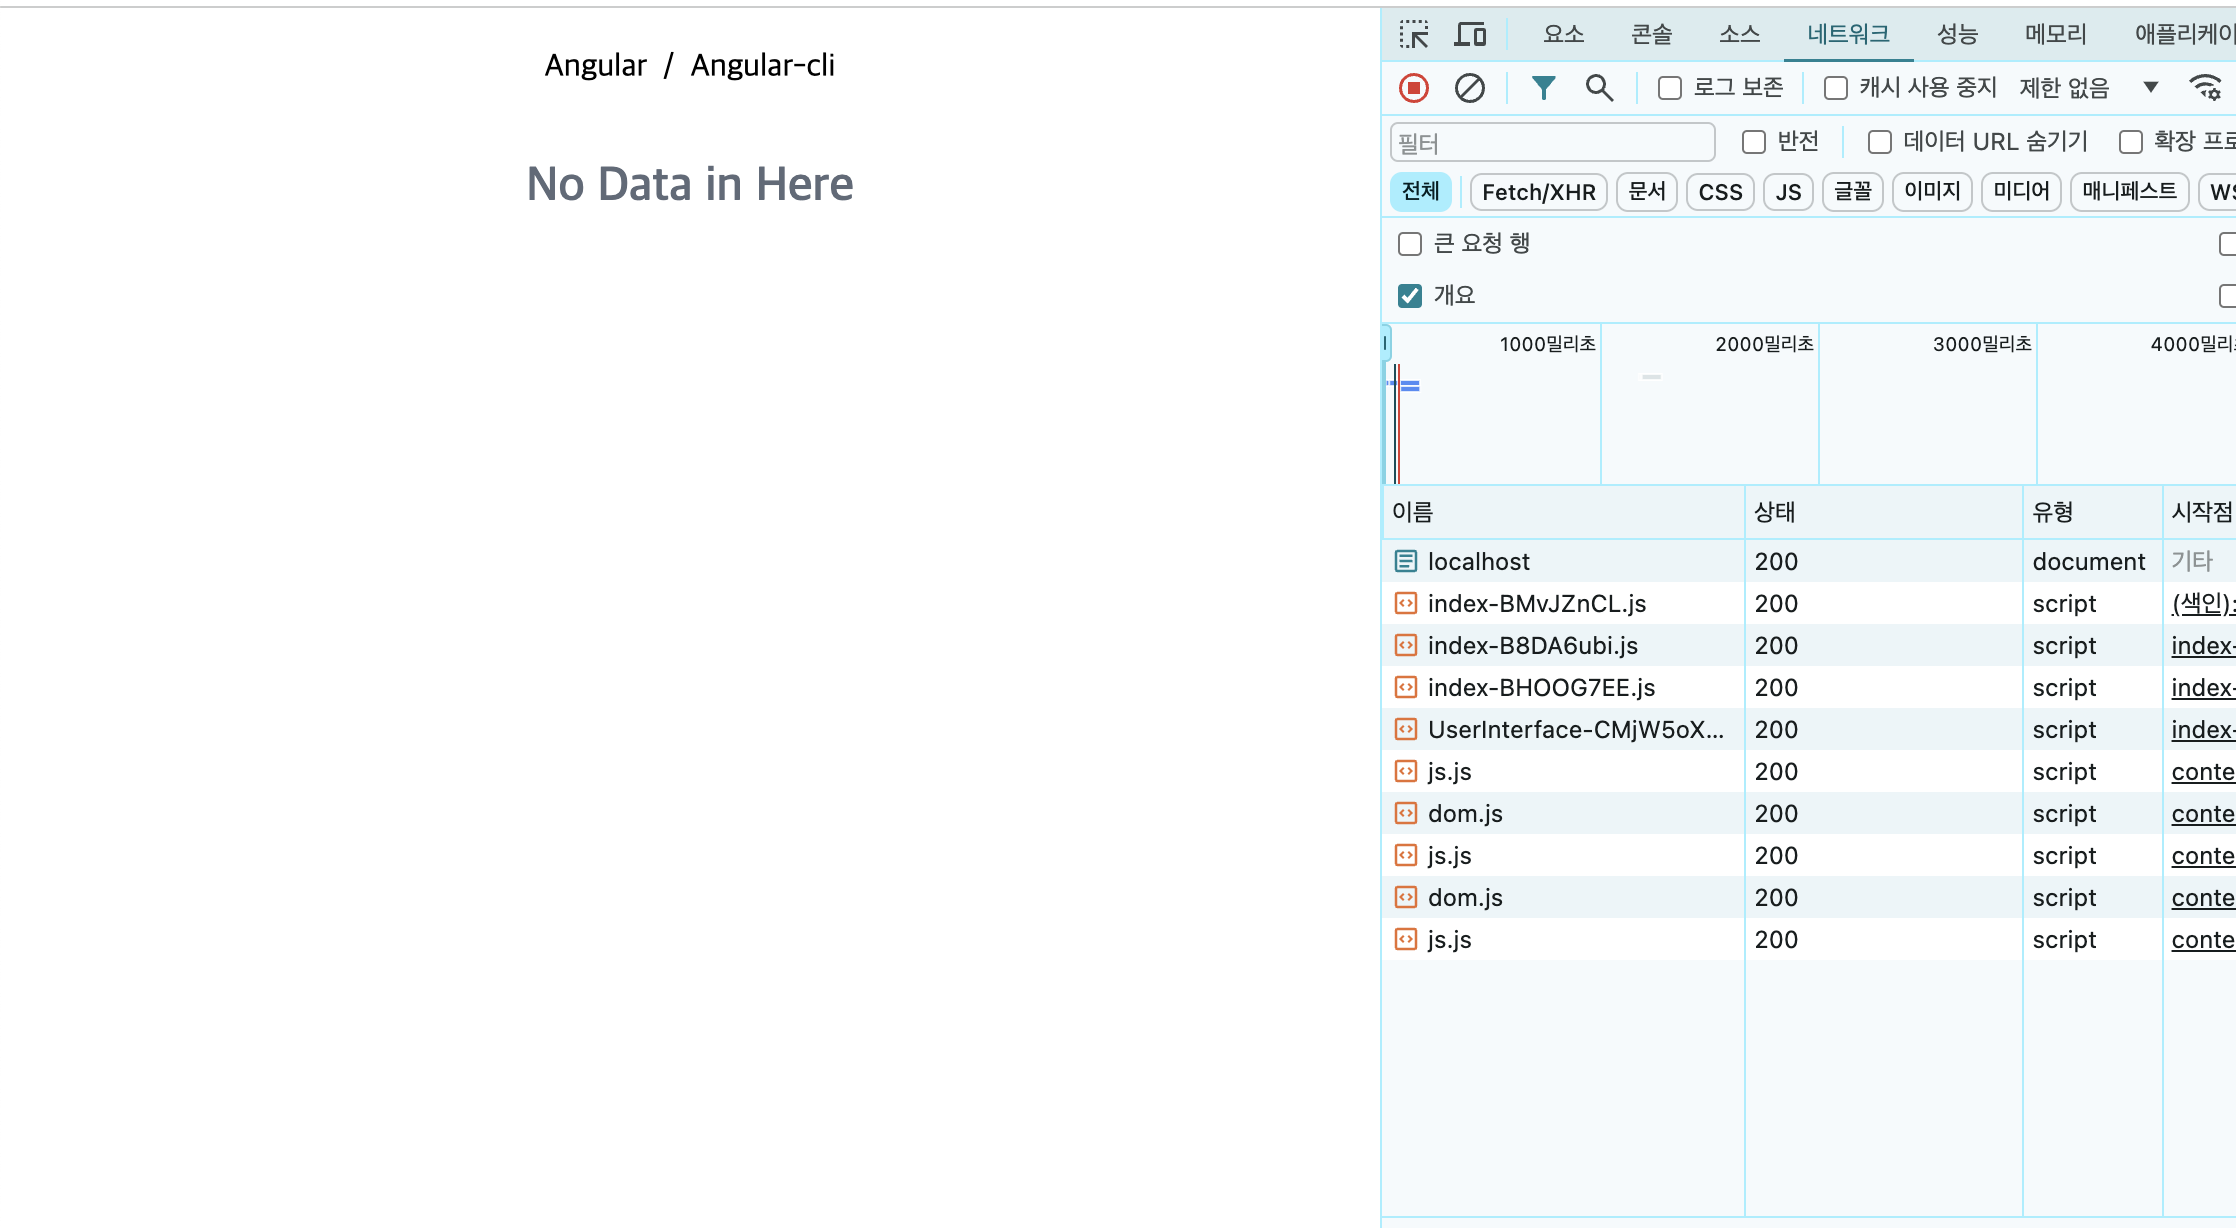This screenshot has height=1228, width=2236.
Task: Toggle the device toolbar icon
Action: (1469, 35)
